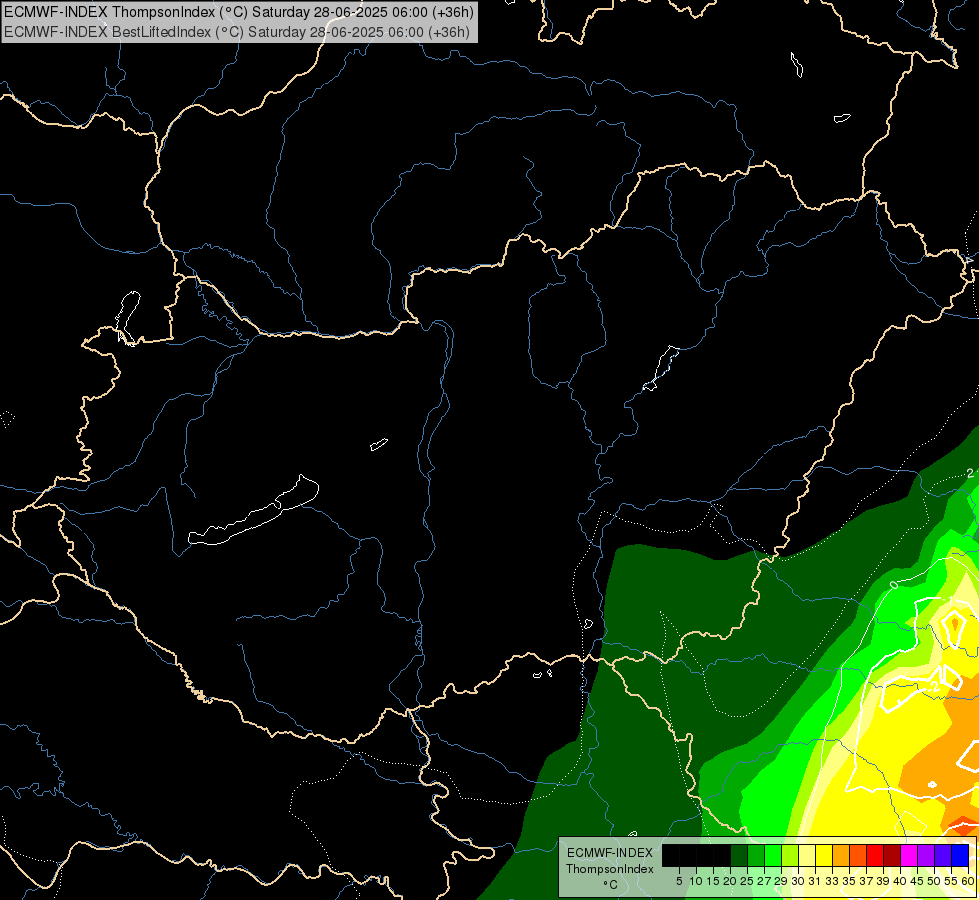Select the red 37–39 legend swatch
979x900 pixels.
[875, 855]
